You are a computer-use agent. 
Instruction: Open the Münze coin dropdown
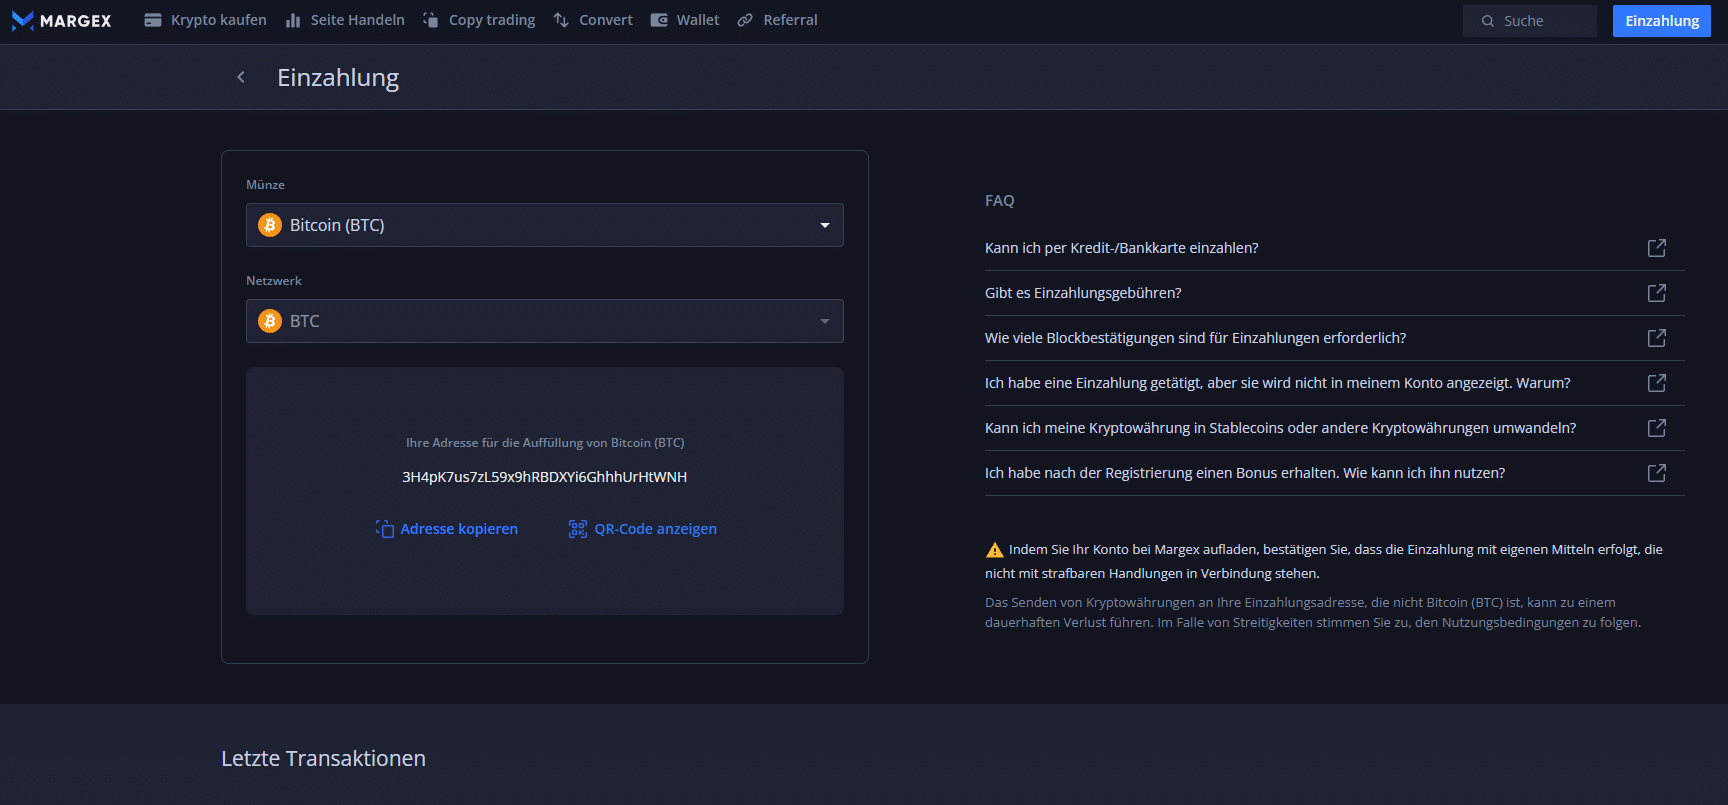[x=545, y=225]
